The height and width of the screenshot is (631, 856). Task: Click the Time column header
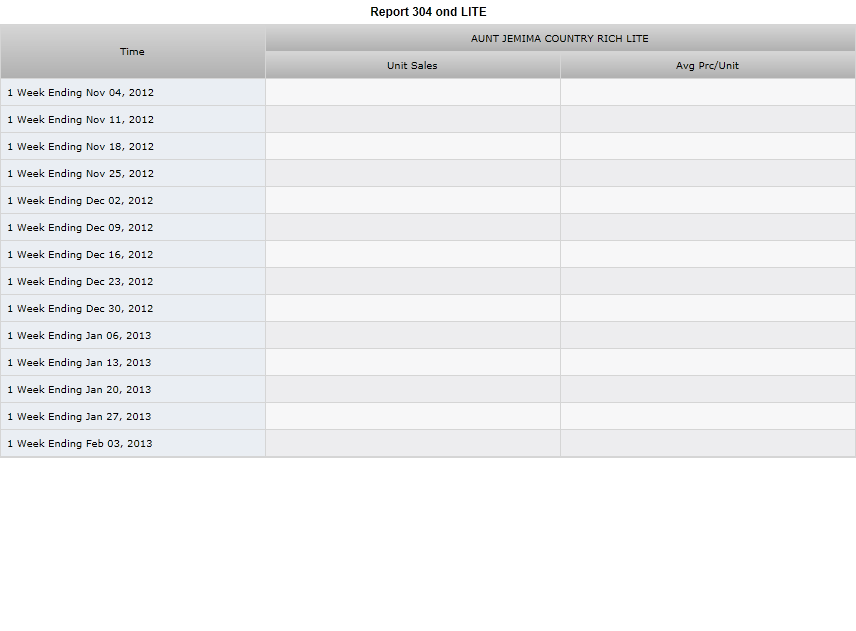point(133,51)
